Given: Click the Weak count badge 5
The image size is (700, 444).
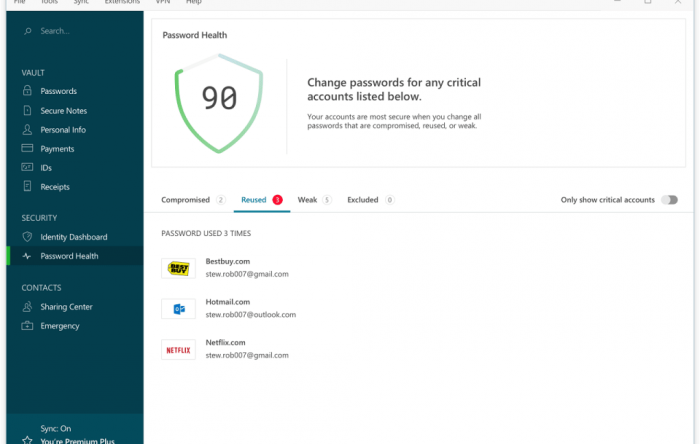Looking at the screenshot, I should click(x=327, y=199).
